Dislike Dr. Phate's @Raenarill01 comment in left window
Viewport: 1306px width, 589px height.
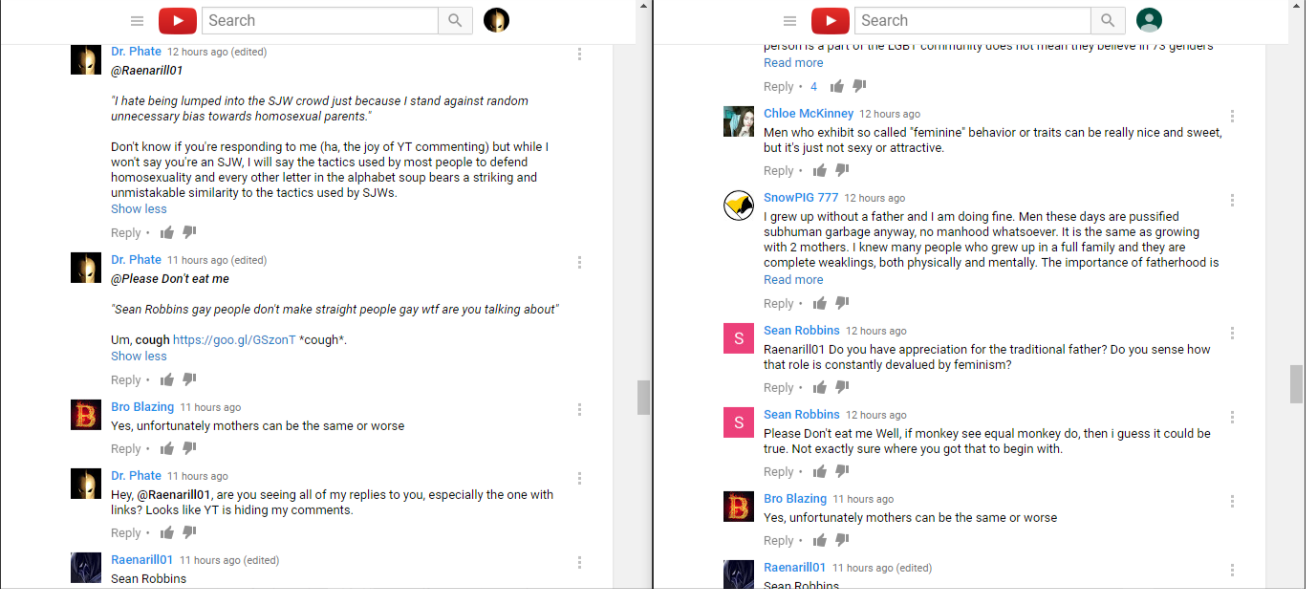click(x=189, y=233)
